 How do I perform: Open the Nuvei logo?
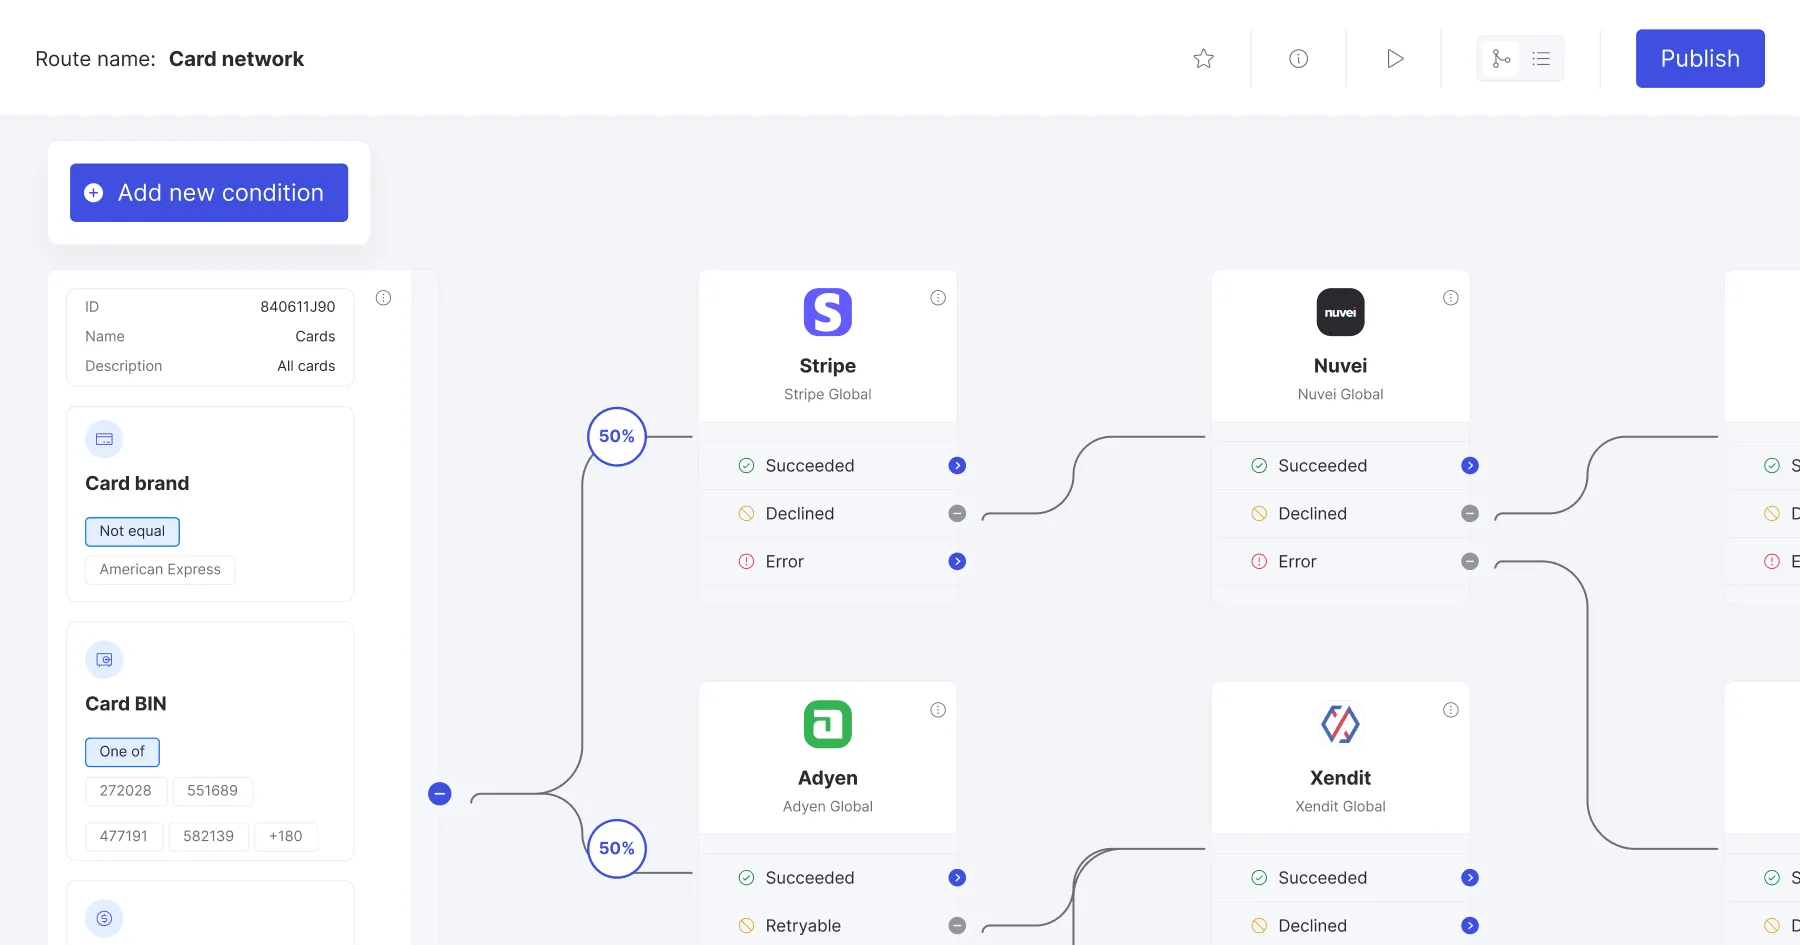click(x=1340, y=312)
